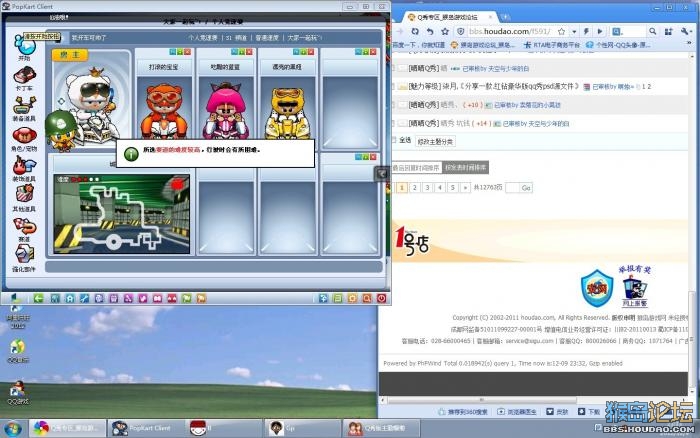Click page number input field in pagination
Image resolution: width=700 pixels, height=438 pixels.
pos(512,188)
